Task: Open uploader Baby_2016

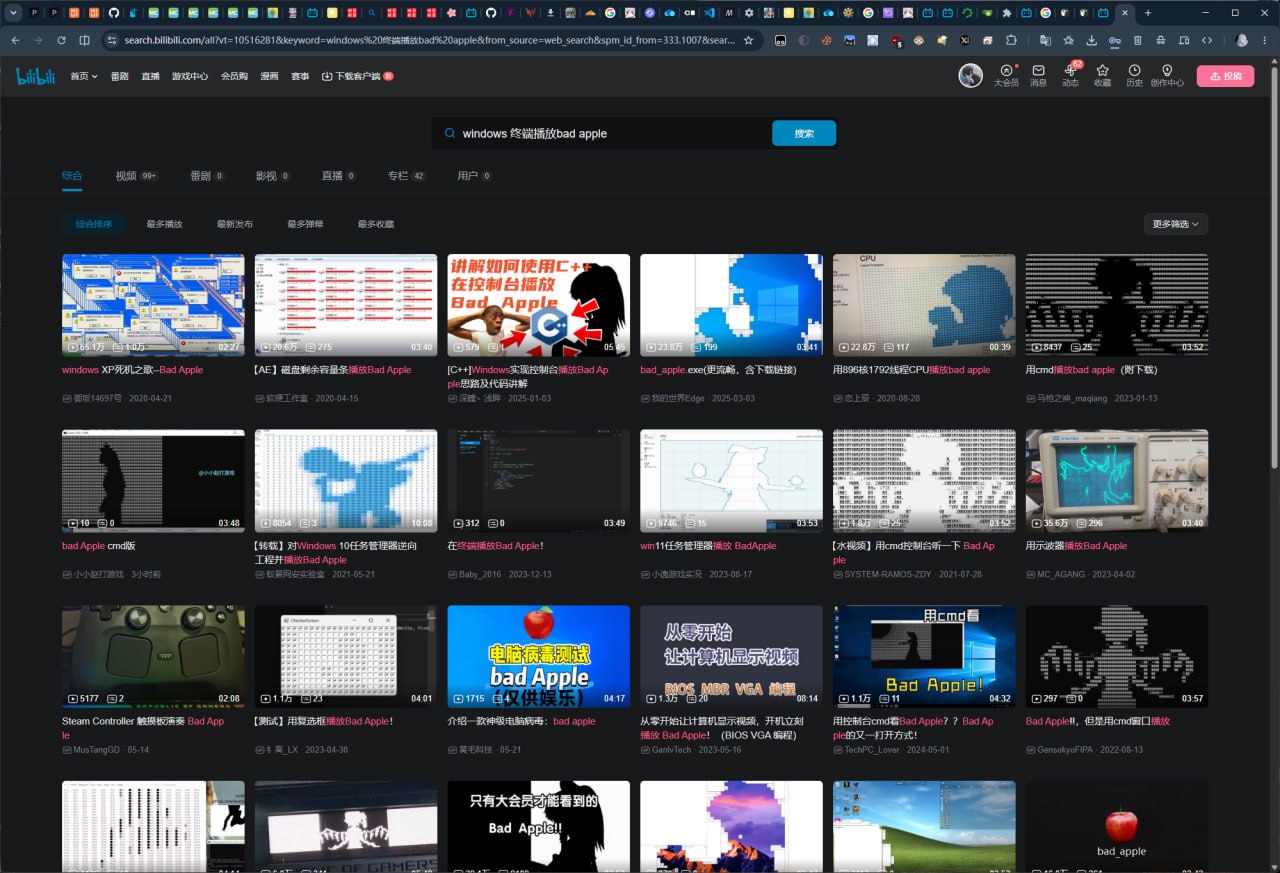Action: (x=475, y=574)
